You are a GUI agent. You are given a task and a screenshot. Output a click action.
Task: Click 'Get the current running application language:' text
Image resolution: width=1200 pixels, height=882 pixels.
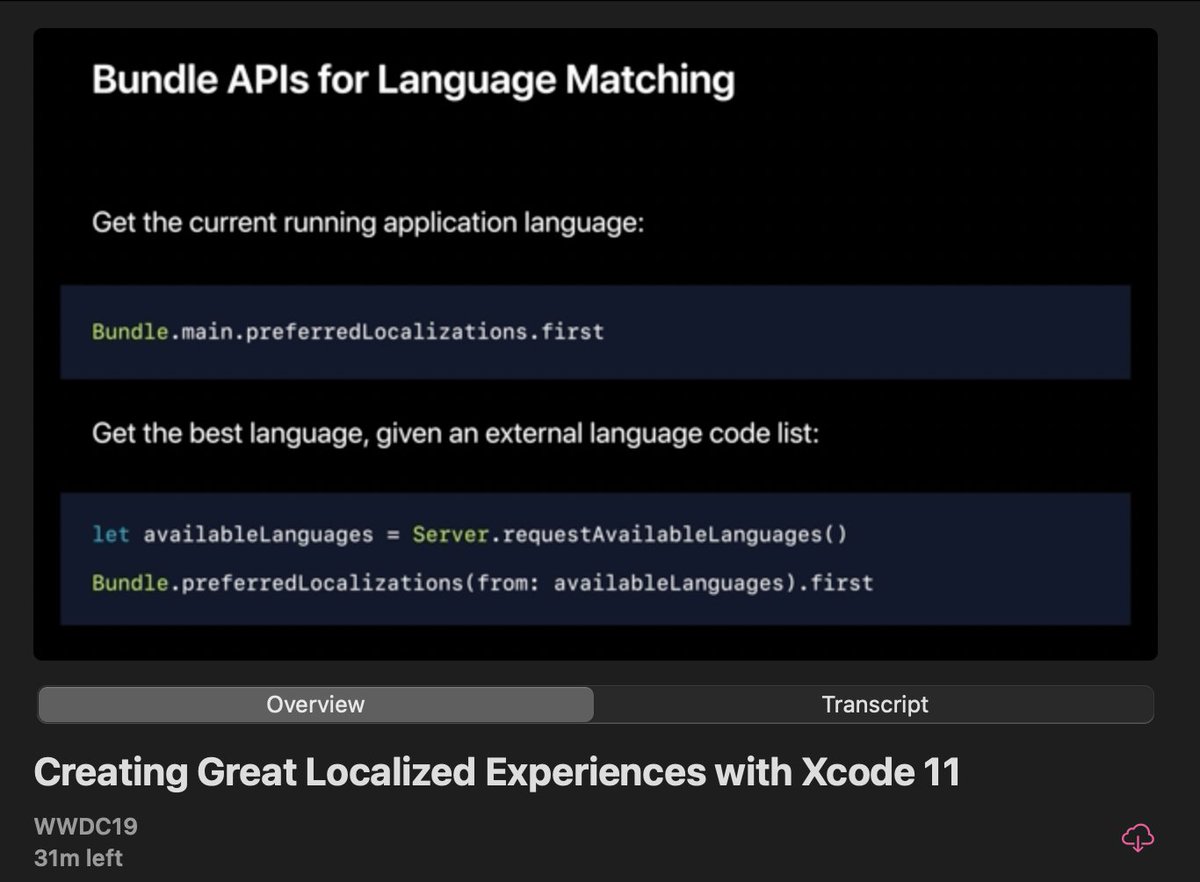pos(368,222)
